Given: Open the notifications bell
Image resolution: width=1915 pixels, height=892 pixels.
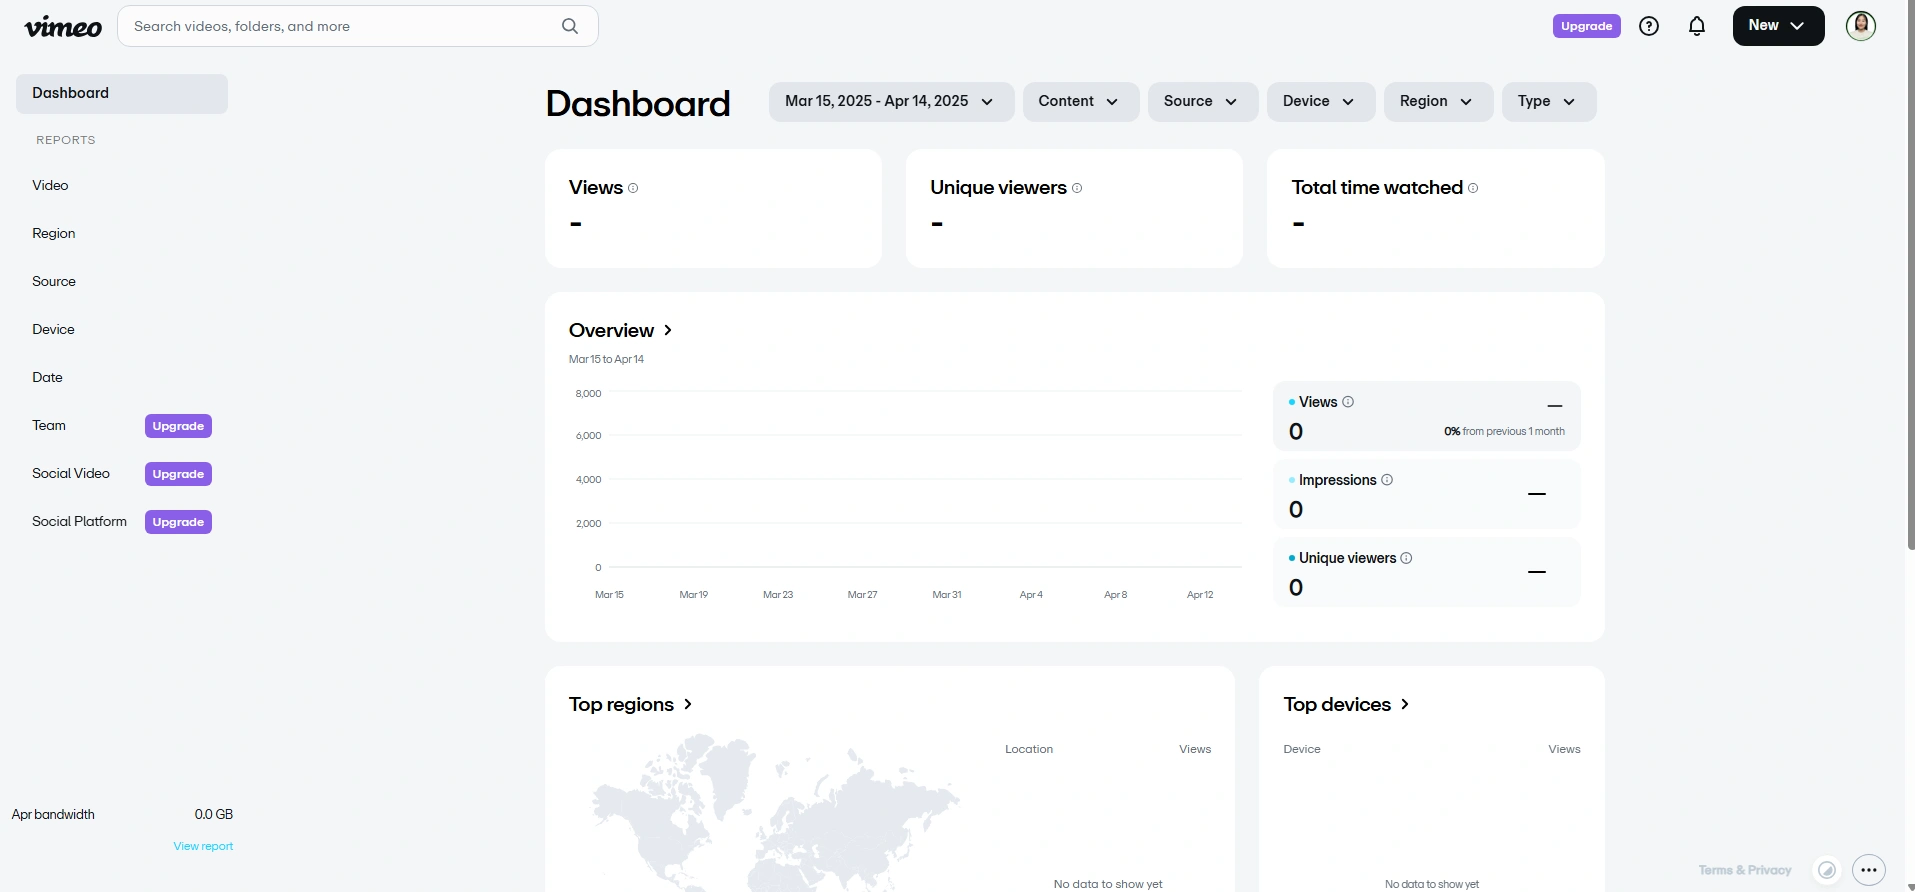Looking at the screenshot, I should click(1697, 26).
